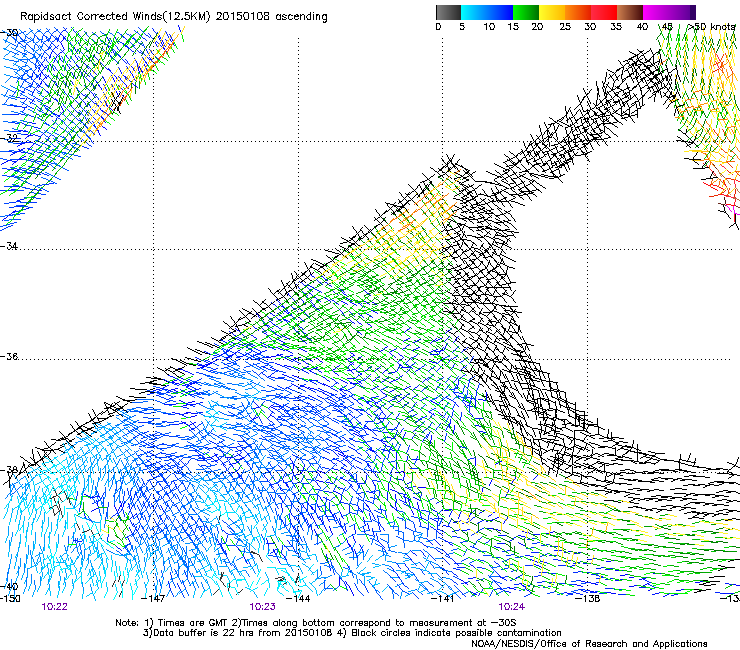Click the legend label '0'

[x=438, y=27]
